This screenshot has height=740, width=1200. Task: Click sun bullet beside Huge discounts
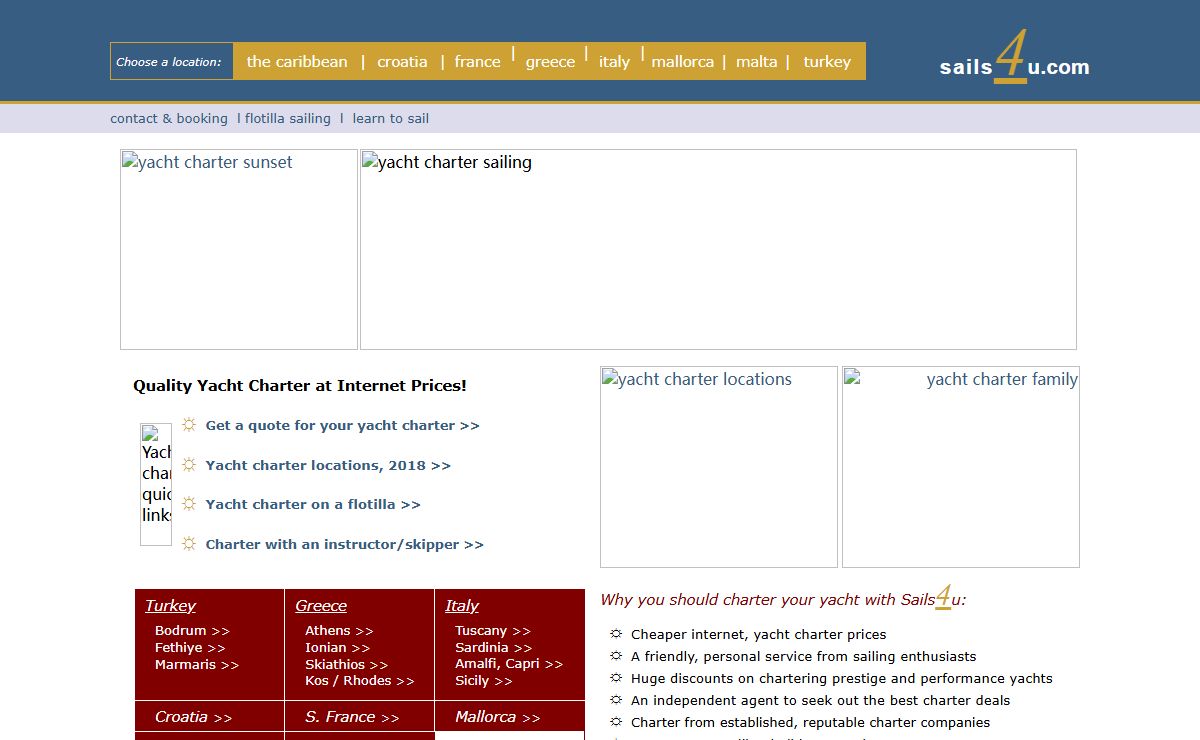tap(616, 677)
